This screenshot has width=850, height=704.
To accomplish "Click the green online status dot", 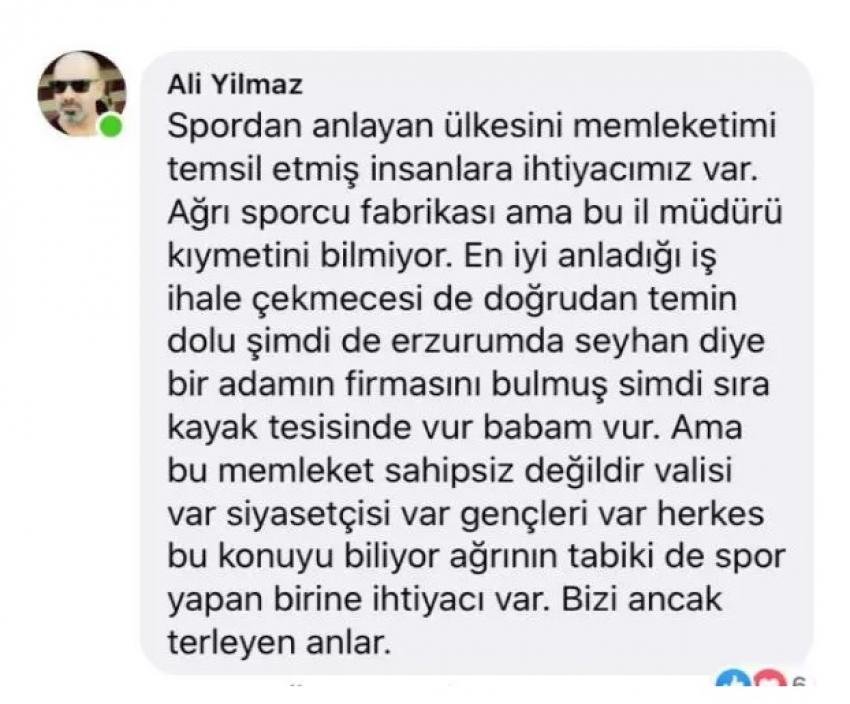I will [x=110, y=126].
